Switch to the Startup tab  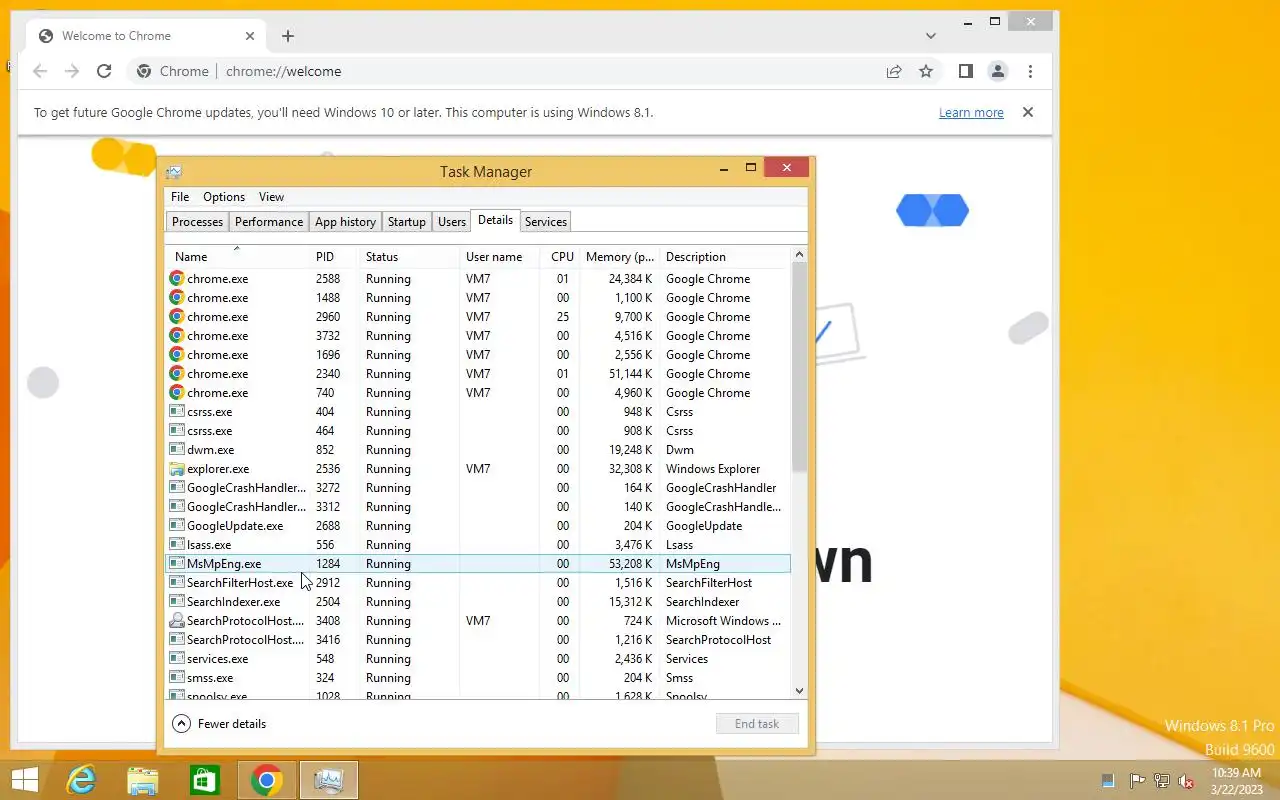(407, 222)
